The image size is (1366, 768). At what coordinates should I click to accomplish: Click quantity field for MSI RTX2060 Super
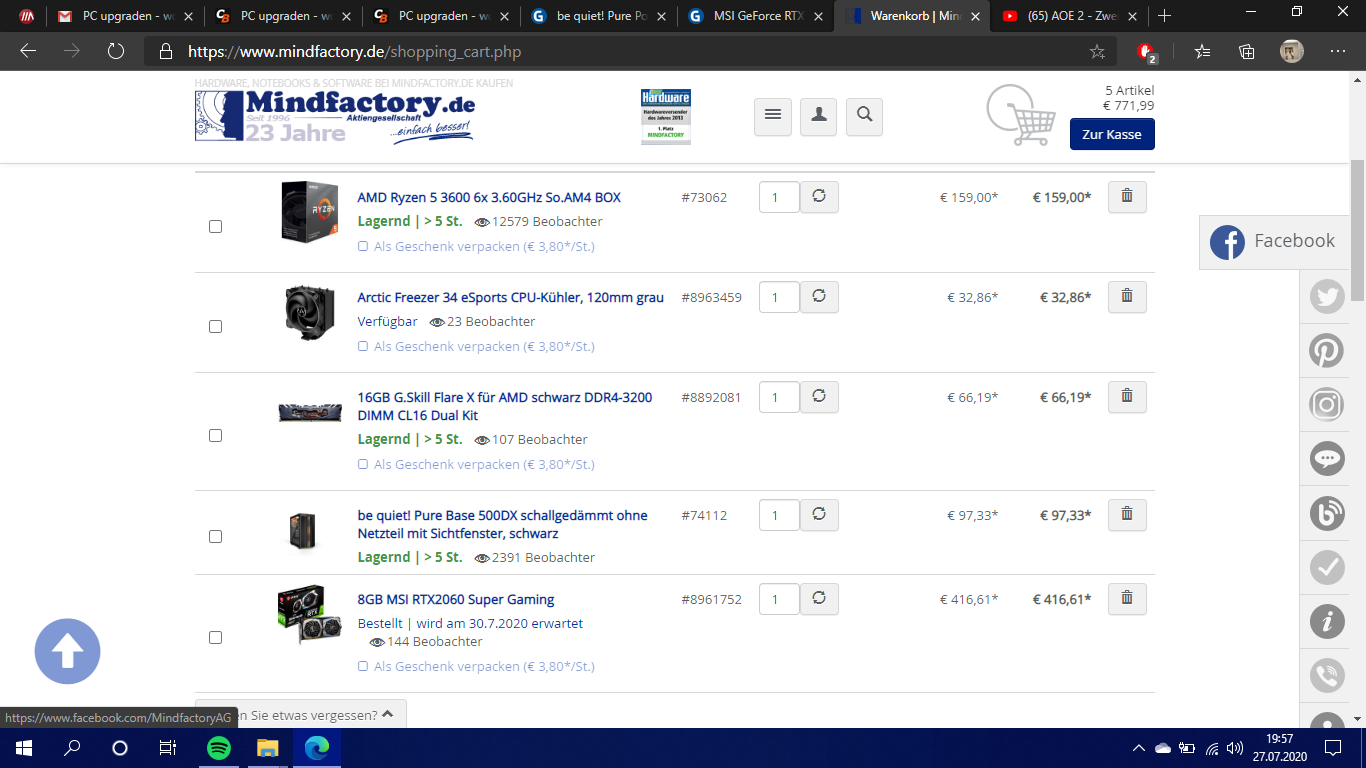click(x=779, y=599)
